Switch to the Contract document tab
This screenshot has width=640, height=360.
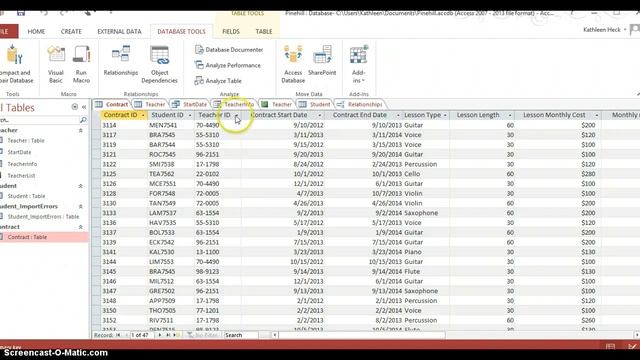click(112, 104)
